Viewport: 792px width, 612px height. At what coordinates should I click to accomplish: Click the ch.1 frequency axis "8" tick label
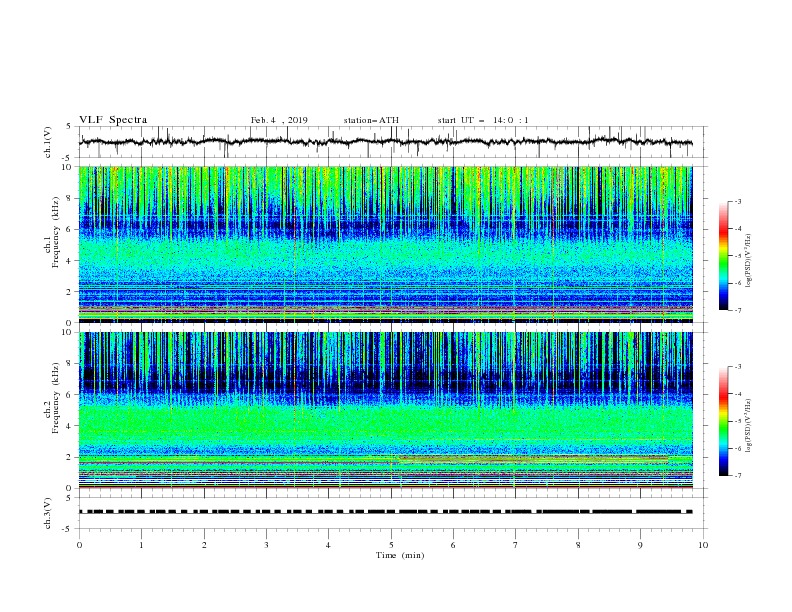tap(71, 198)
